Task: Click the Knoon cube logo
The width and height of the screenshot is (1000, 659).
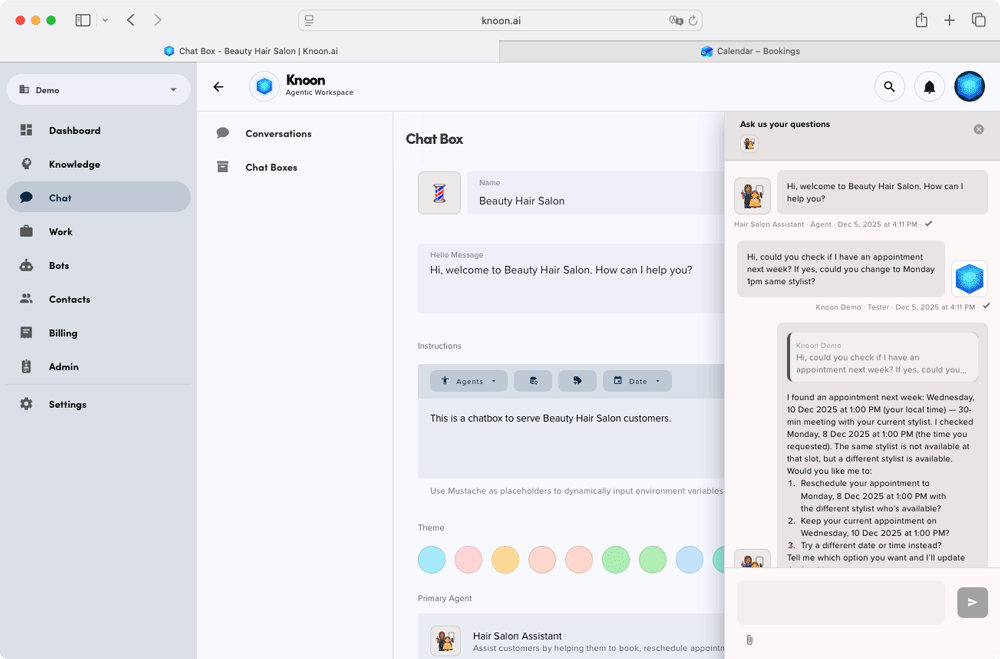Action: [x=264, y=86]
